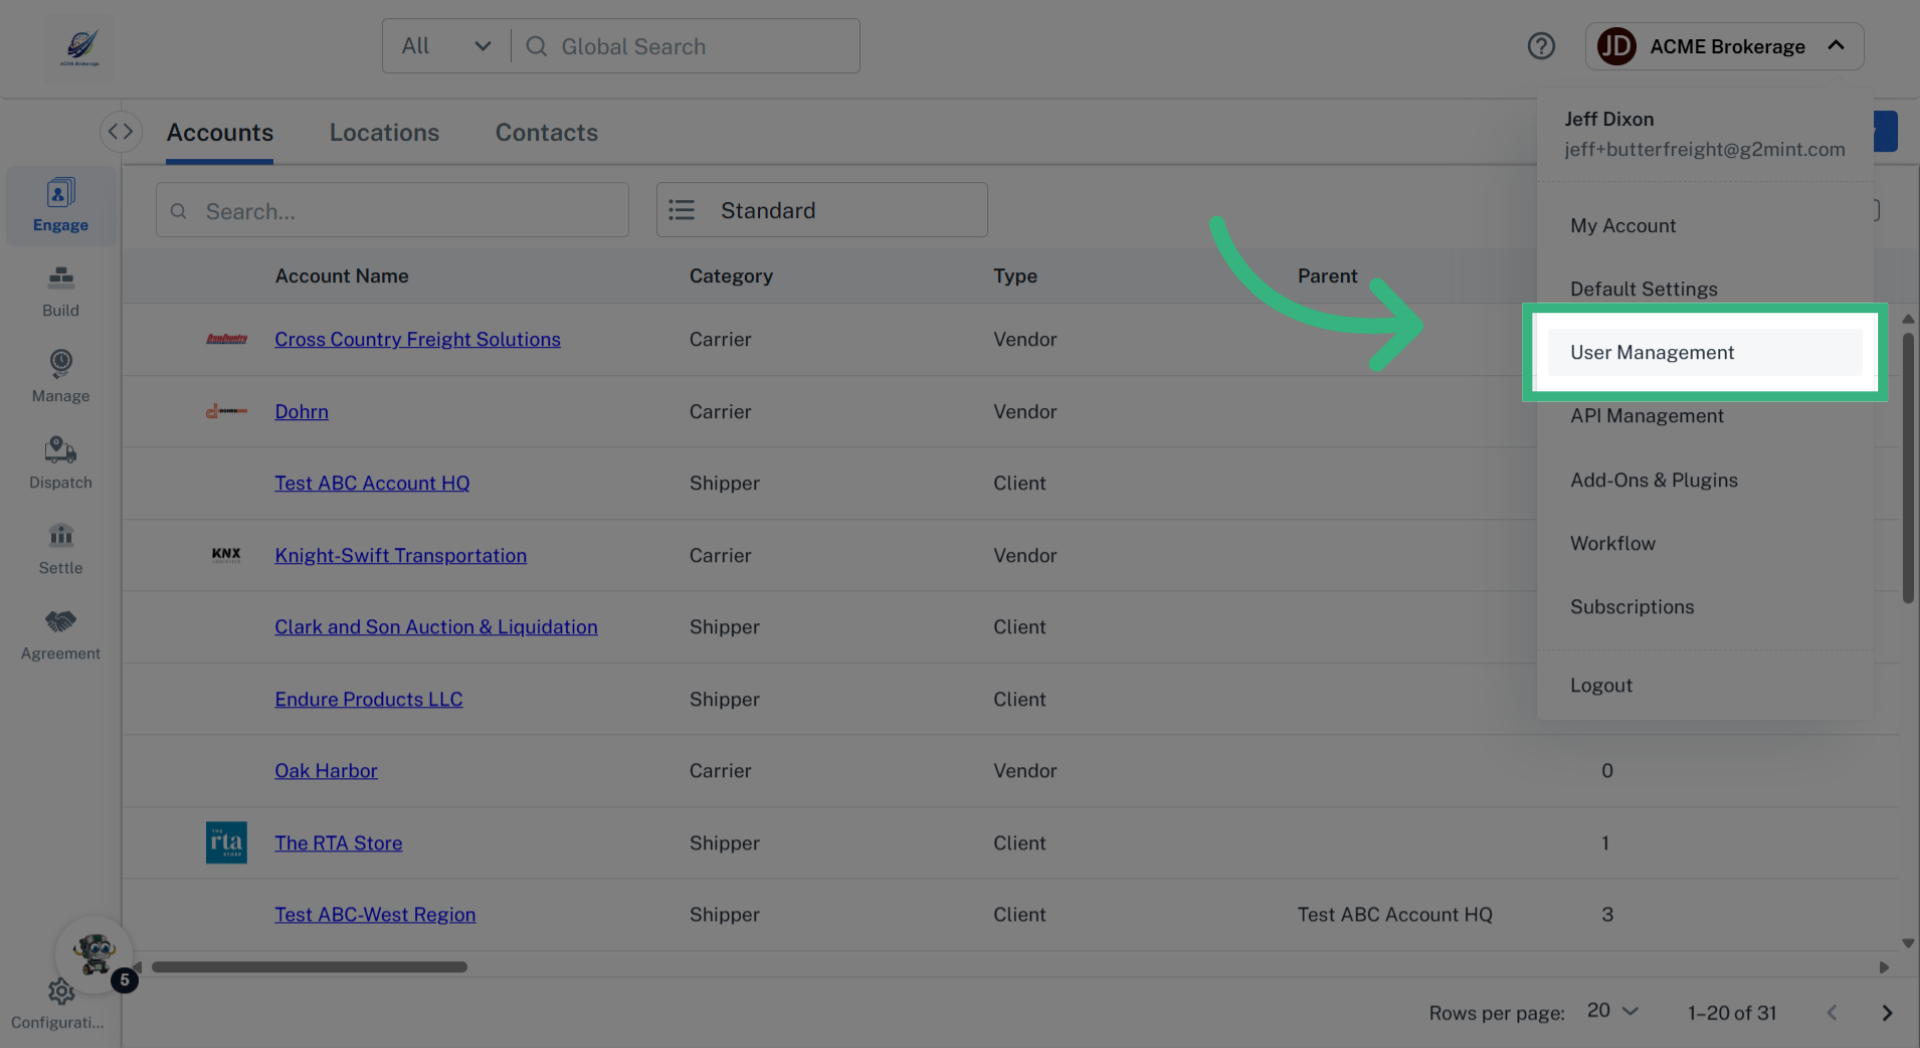Viewport: 1920px width, 1048px height.
Task: Click the chatbot assistant avatar
Action: click(93, 953)
